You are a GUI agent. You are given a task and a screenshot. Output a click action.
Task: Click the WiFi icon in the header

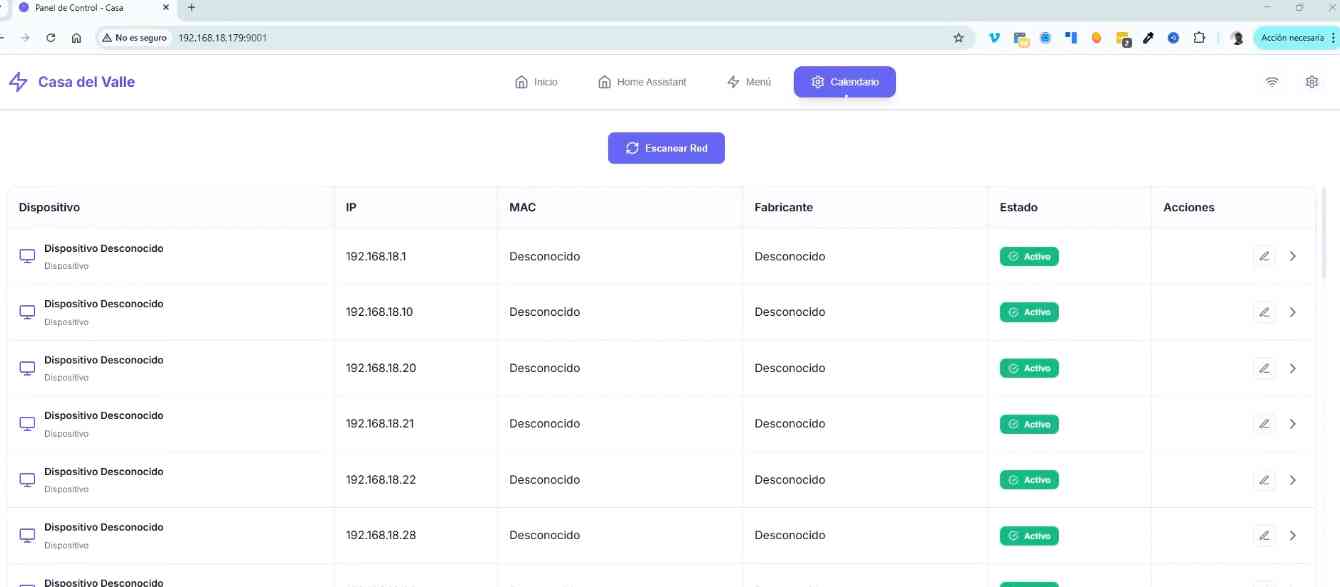1272,82
